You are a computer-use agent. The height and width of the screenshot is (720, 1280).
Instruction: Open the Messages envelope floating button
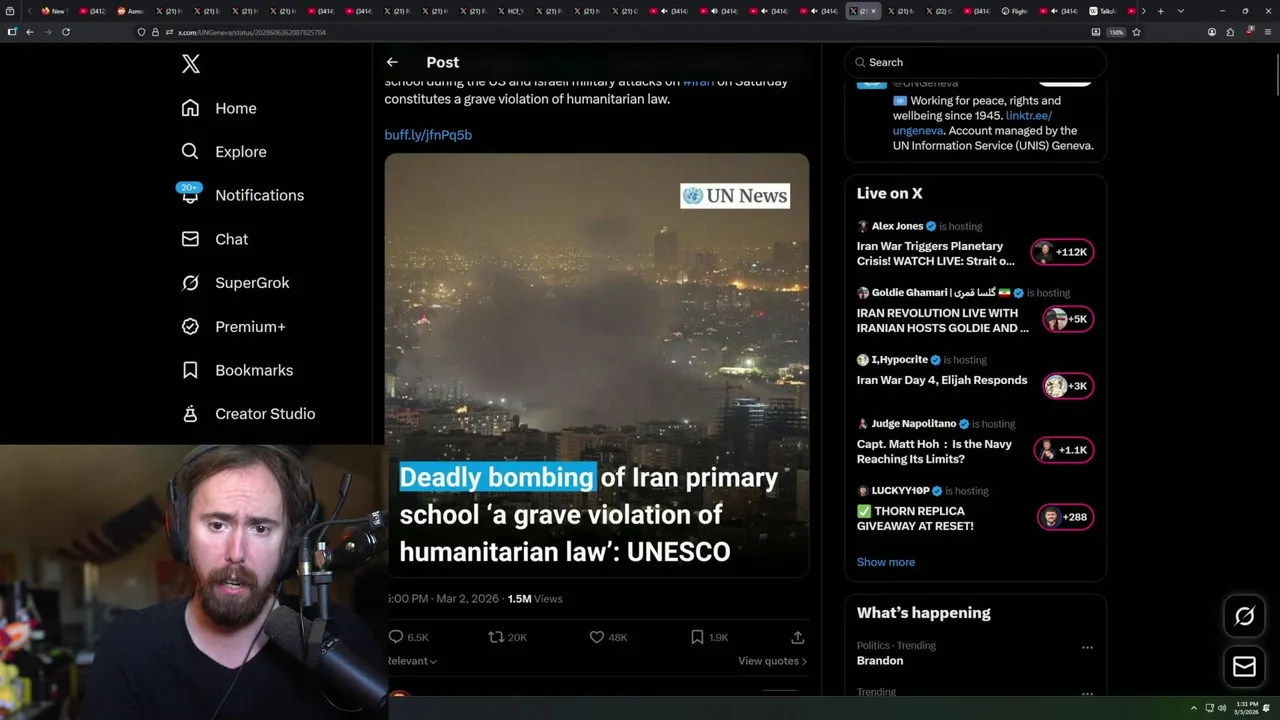click(1244, 667)
